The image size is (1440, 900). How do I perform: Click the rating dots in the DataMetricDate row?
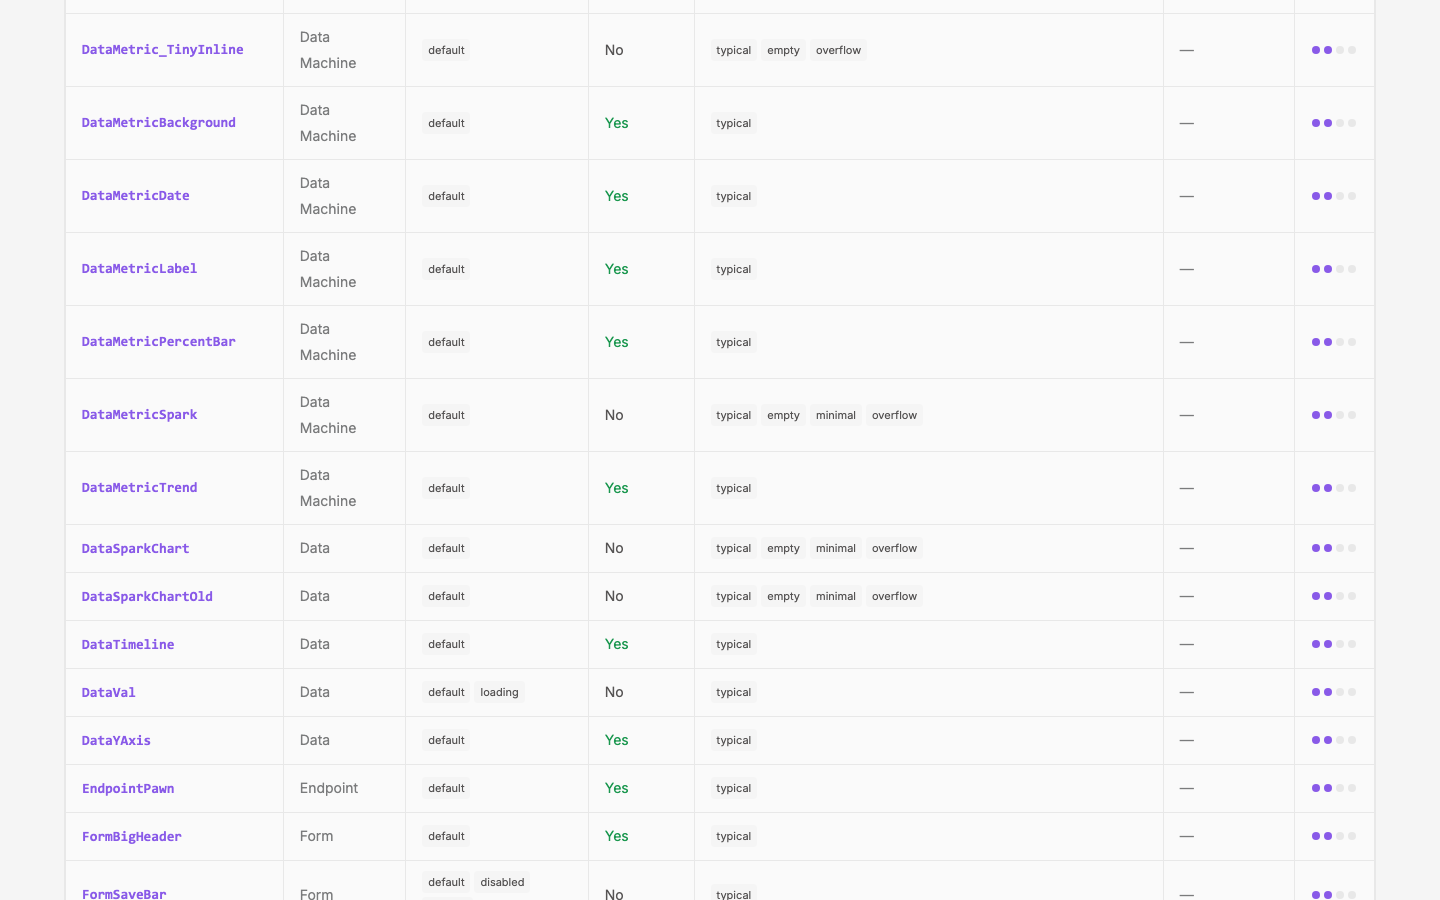tap(1334, 196)
